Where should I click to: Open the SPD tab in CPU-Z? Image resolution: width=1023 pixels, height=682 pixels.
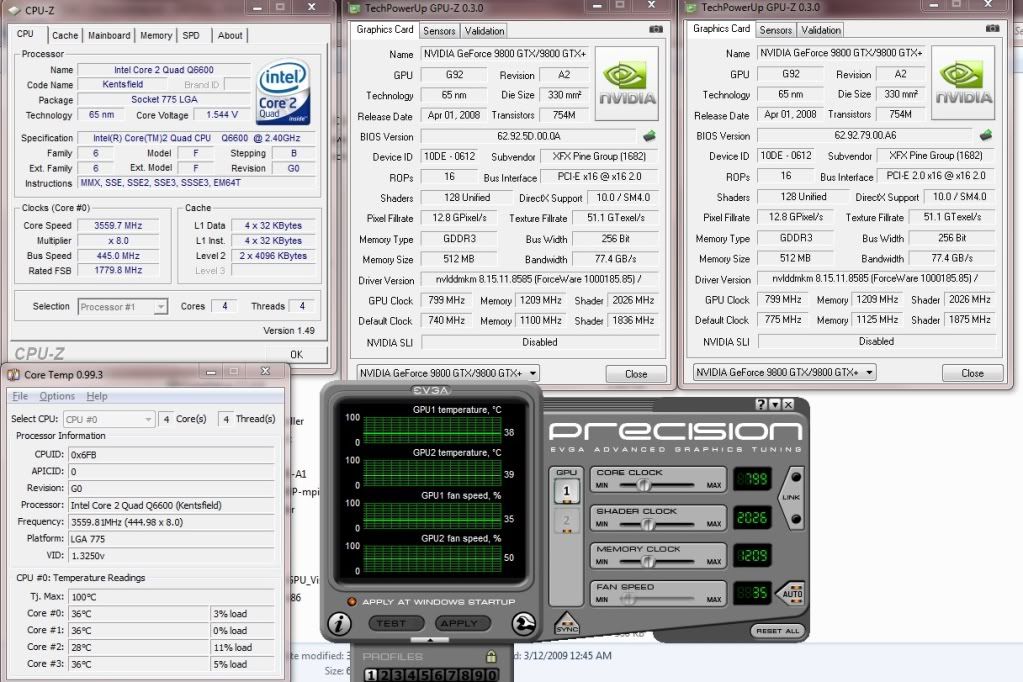click(x=191, y=35)
